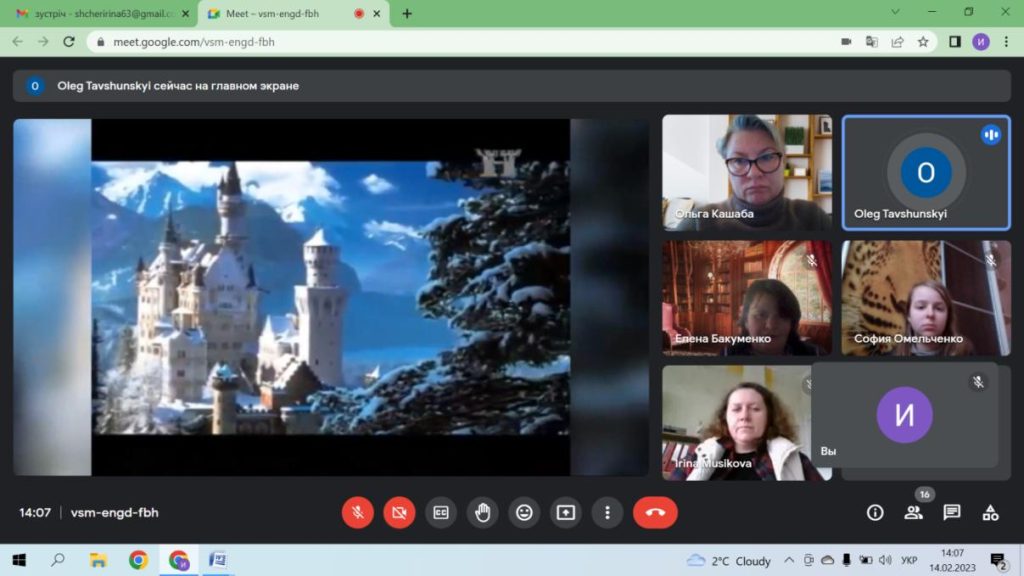Go forward in browser history
The width and height of the screenshot is (1024, 576).
43,42
